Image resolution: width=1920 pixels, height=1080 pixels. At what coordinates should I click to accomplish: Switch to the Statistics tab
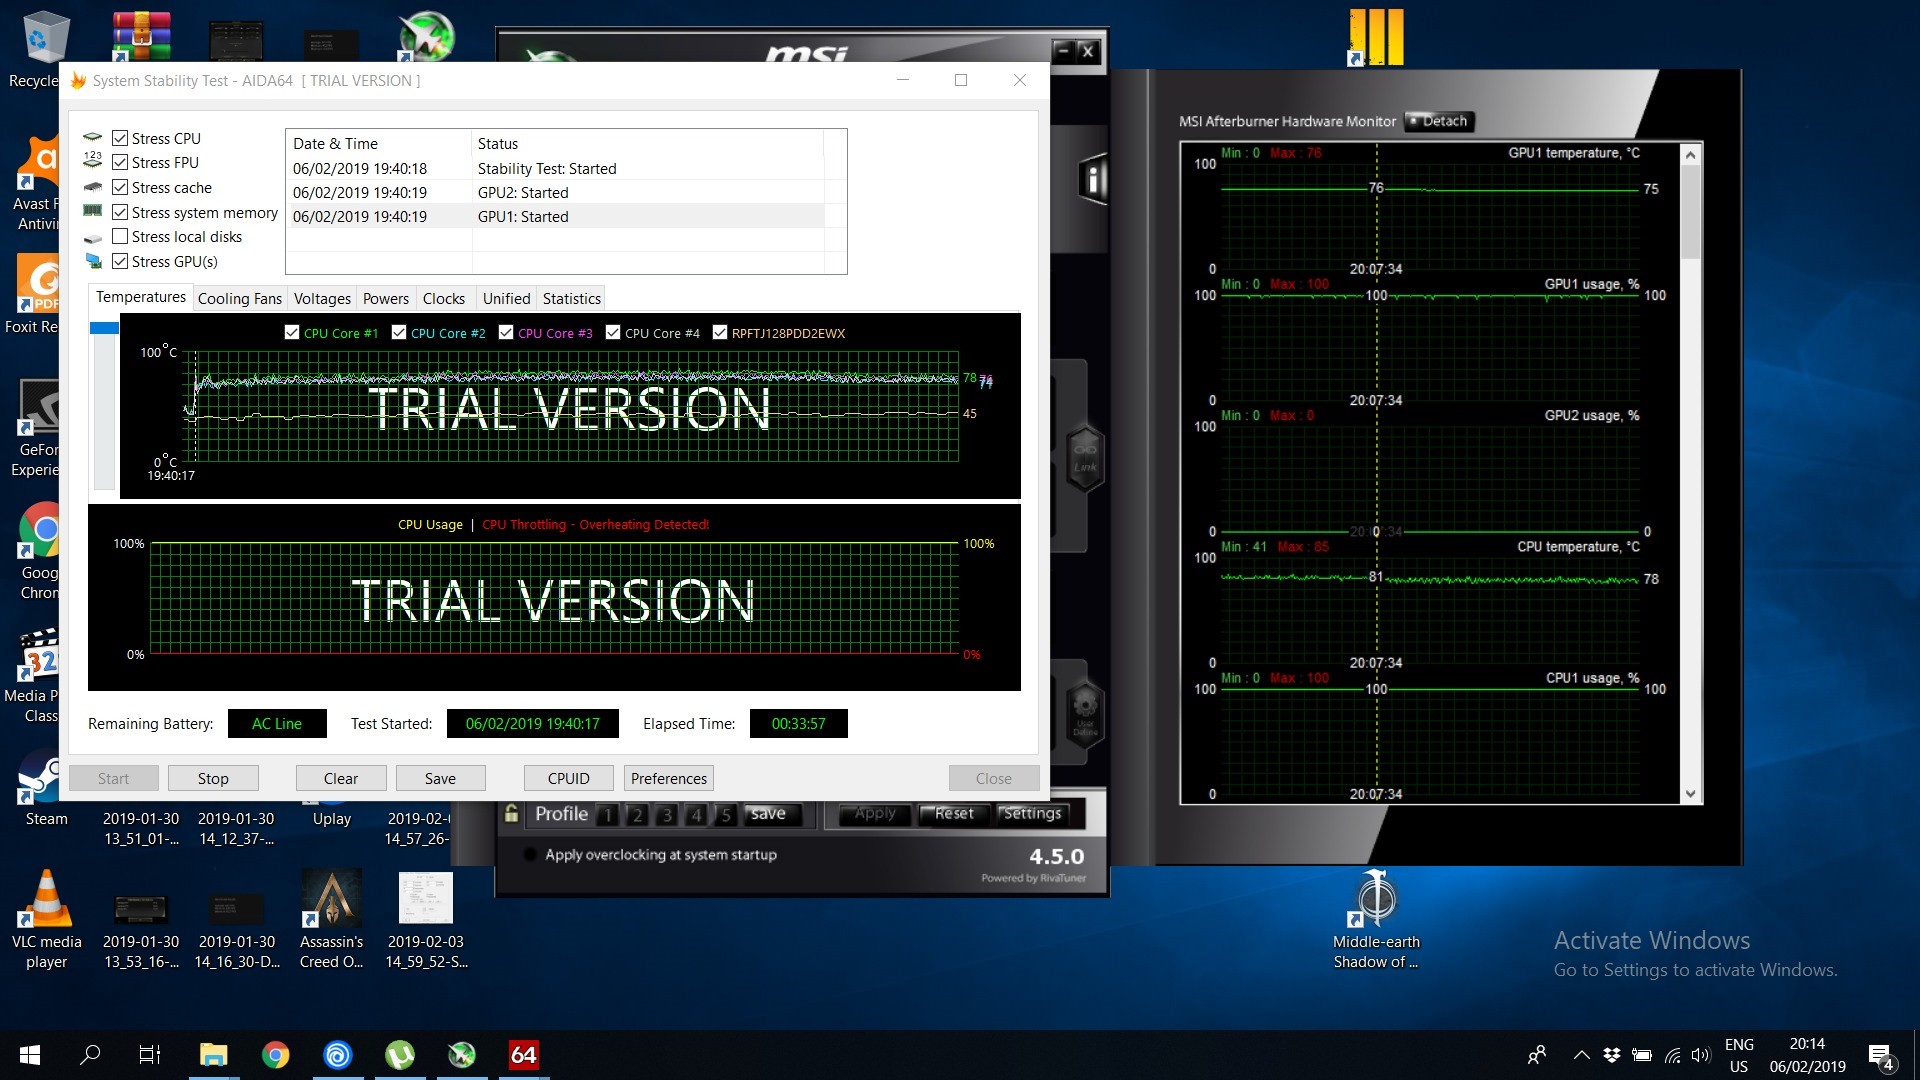click(572, 298)
